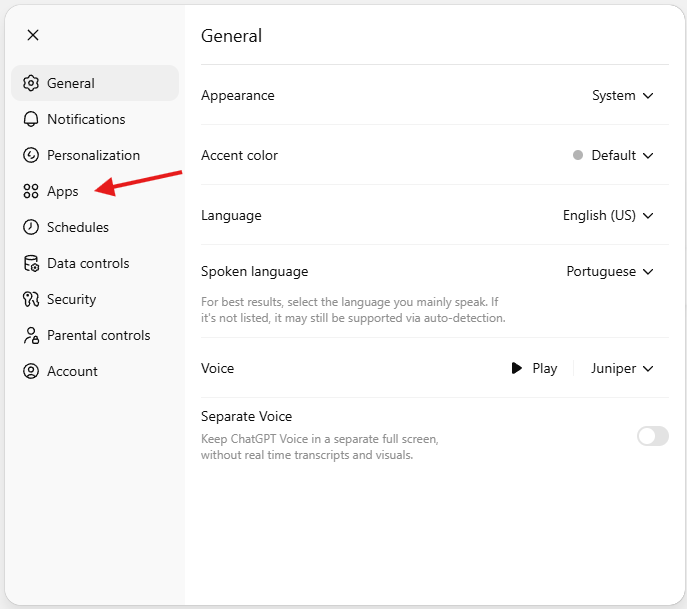Open the Language English (US) dropdown
This screenshot has width=687, height=609.
click(x=608, y=215)
